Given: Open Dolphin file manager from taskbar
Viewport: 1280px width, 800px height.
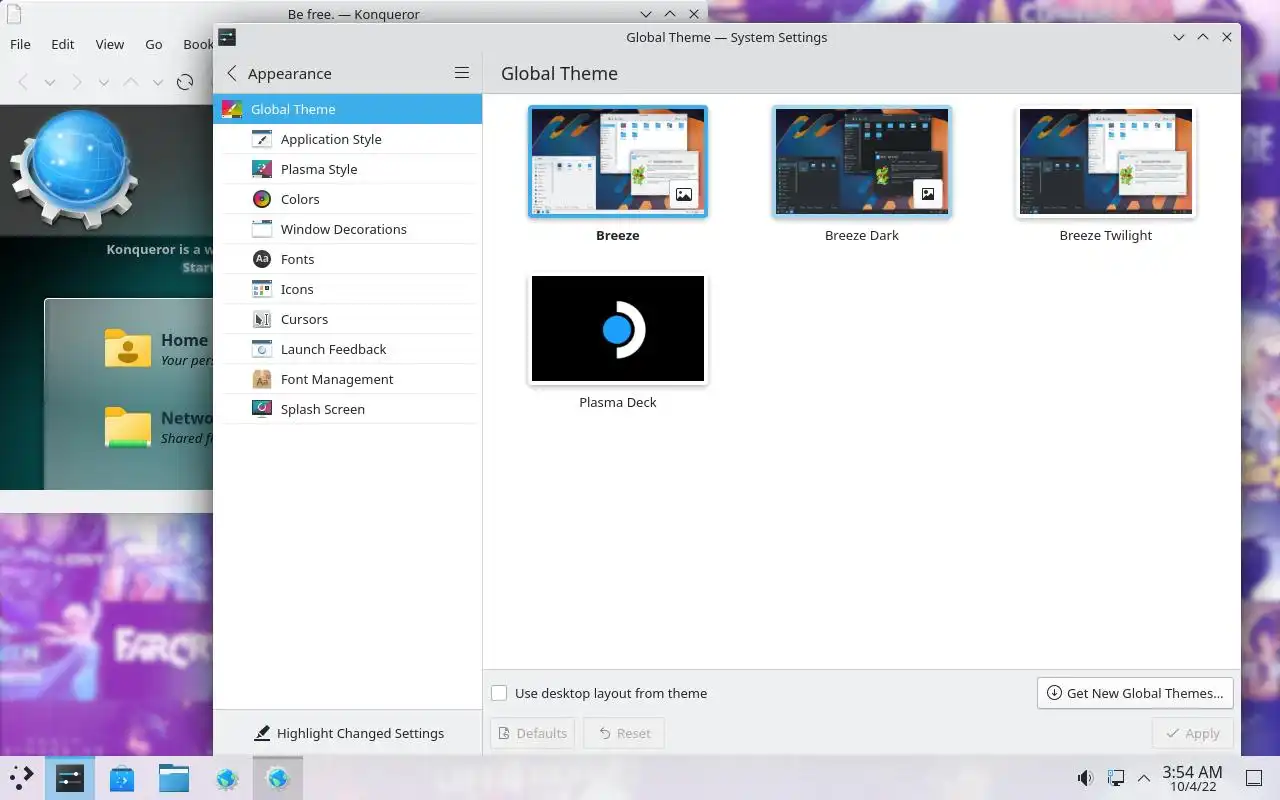Looking at the screenshot, I should [174, 778].
